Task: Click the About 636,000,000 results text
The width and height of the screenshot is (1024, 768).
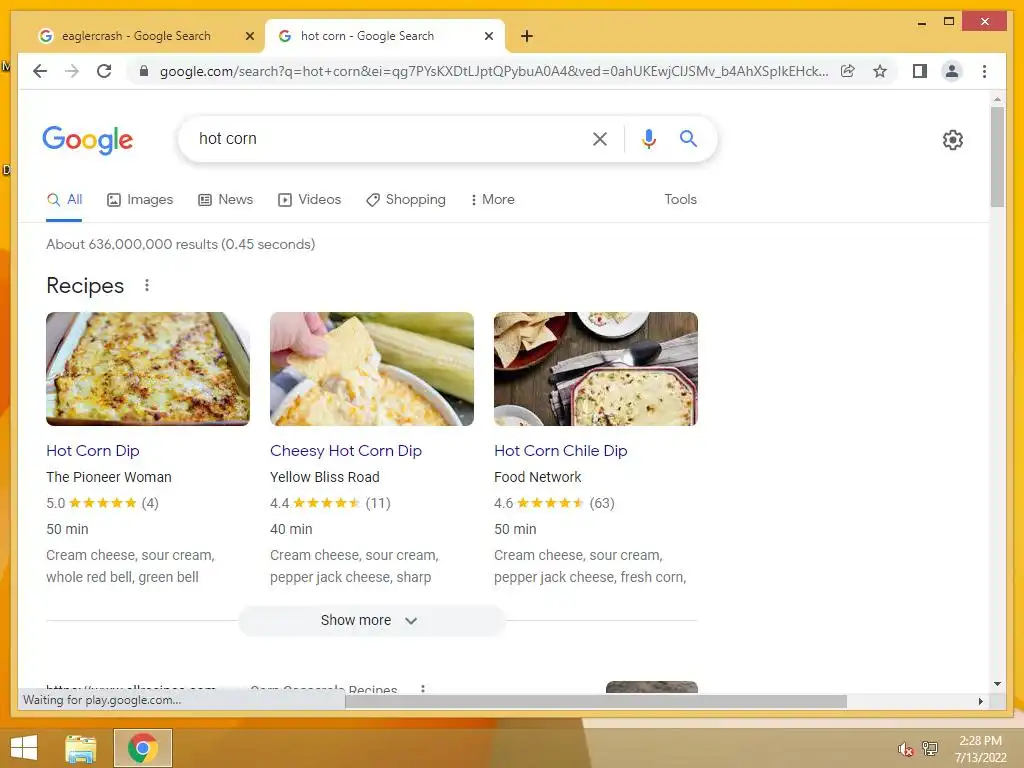Action: click(181, 244)
